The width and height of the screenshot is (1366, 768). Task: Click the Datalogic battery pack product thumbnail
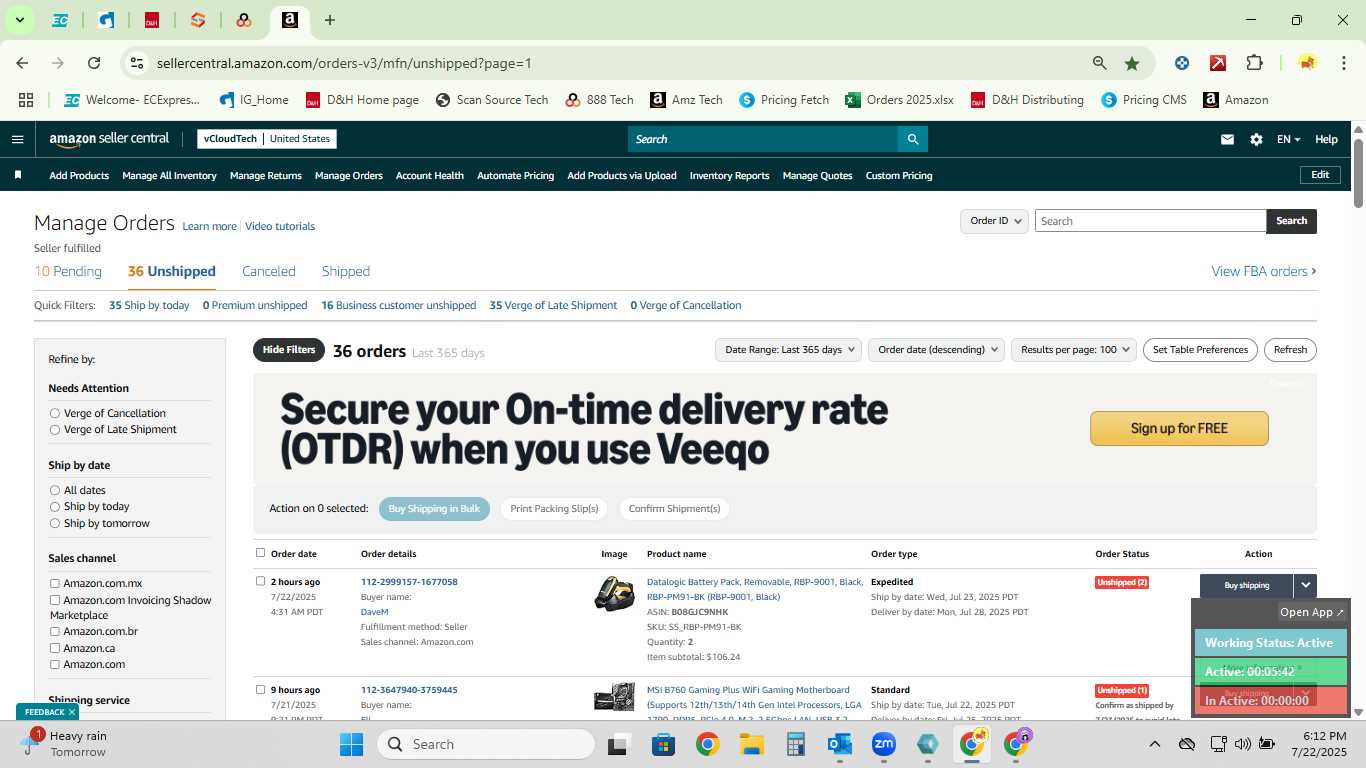pos(614,594)
